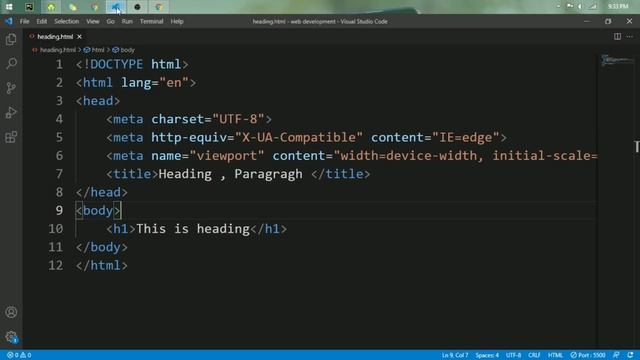Click the DOCTYPE declaration on line 1

pos(132,64)
